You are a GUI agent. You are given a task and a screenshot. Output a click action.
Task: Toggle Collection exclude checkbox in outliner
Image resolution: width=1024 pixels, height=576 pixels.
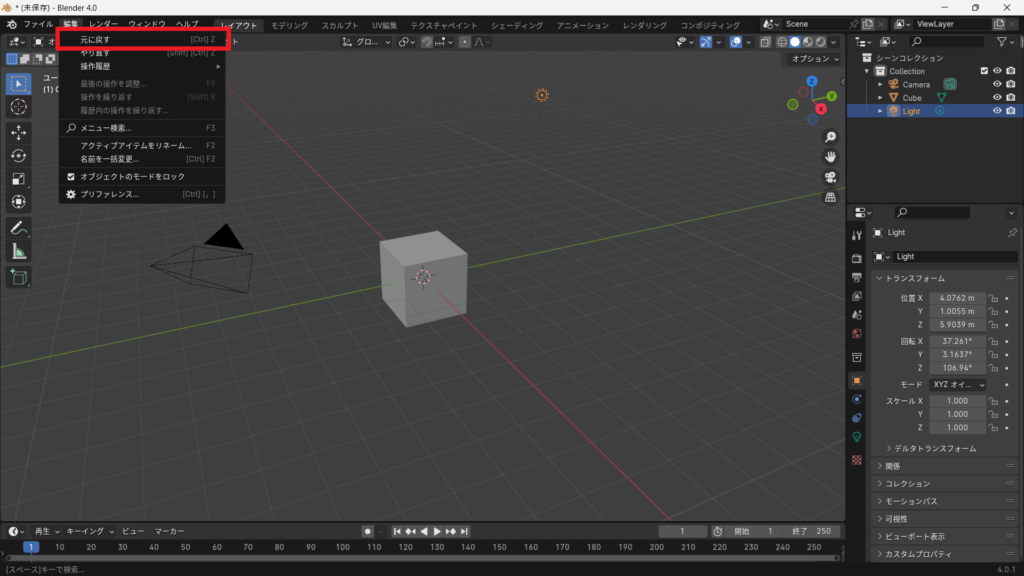click(x=984, y=71)
